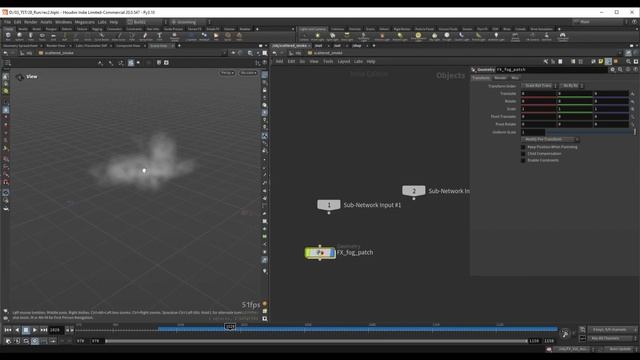This screenshot has height=360, width=640.
Task: Select the Spray Paint shelf tool
Action: [x=146, y=36]
